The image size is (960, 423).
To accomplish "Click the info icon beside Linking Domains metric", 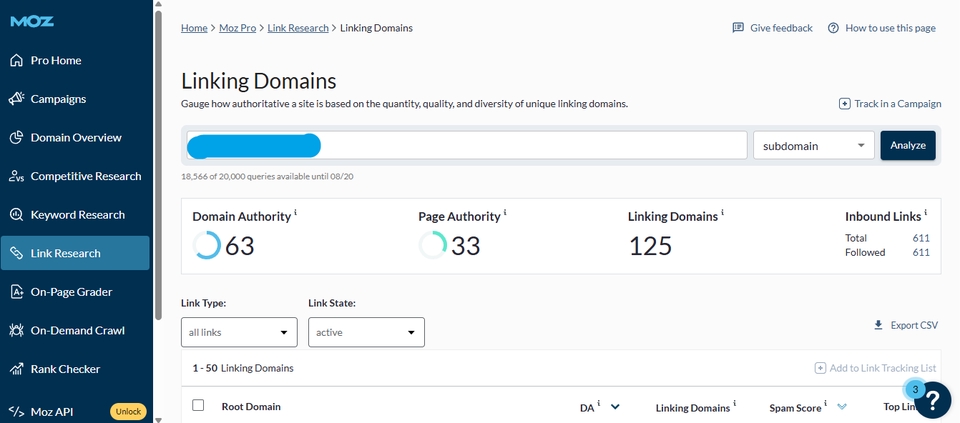I will 722,212.
